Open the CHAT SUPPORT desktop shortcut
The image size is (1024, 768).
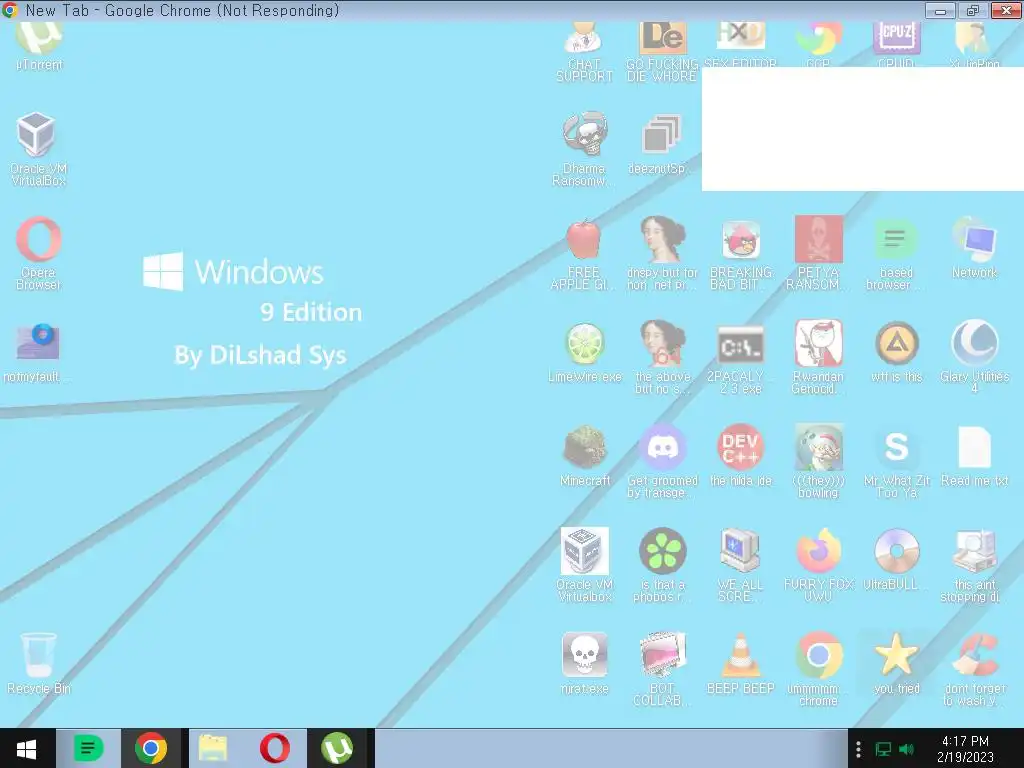pyautogui.click(x=584, y=52)
